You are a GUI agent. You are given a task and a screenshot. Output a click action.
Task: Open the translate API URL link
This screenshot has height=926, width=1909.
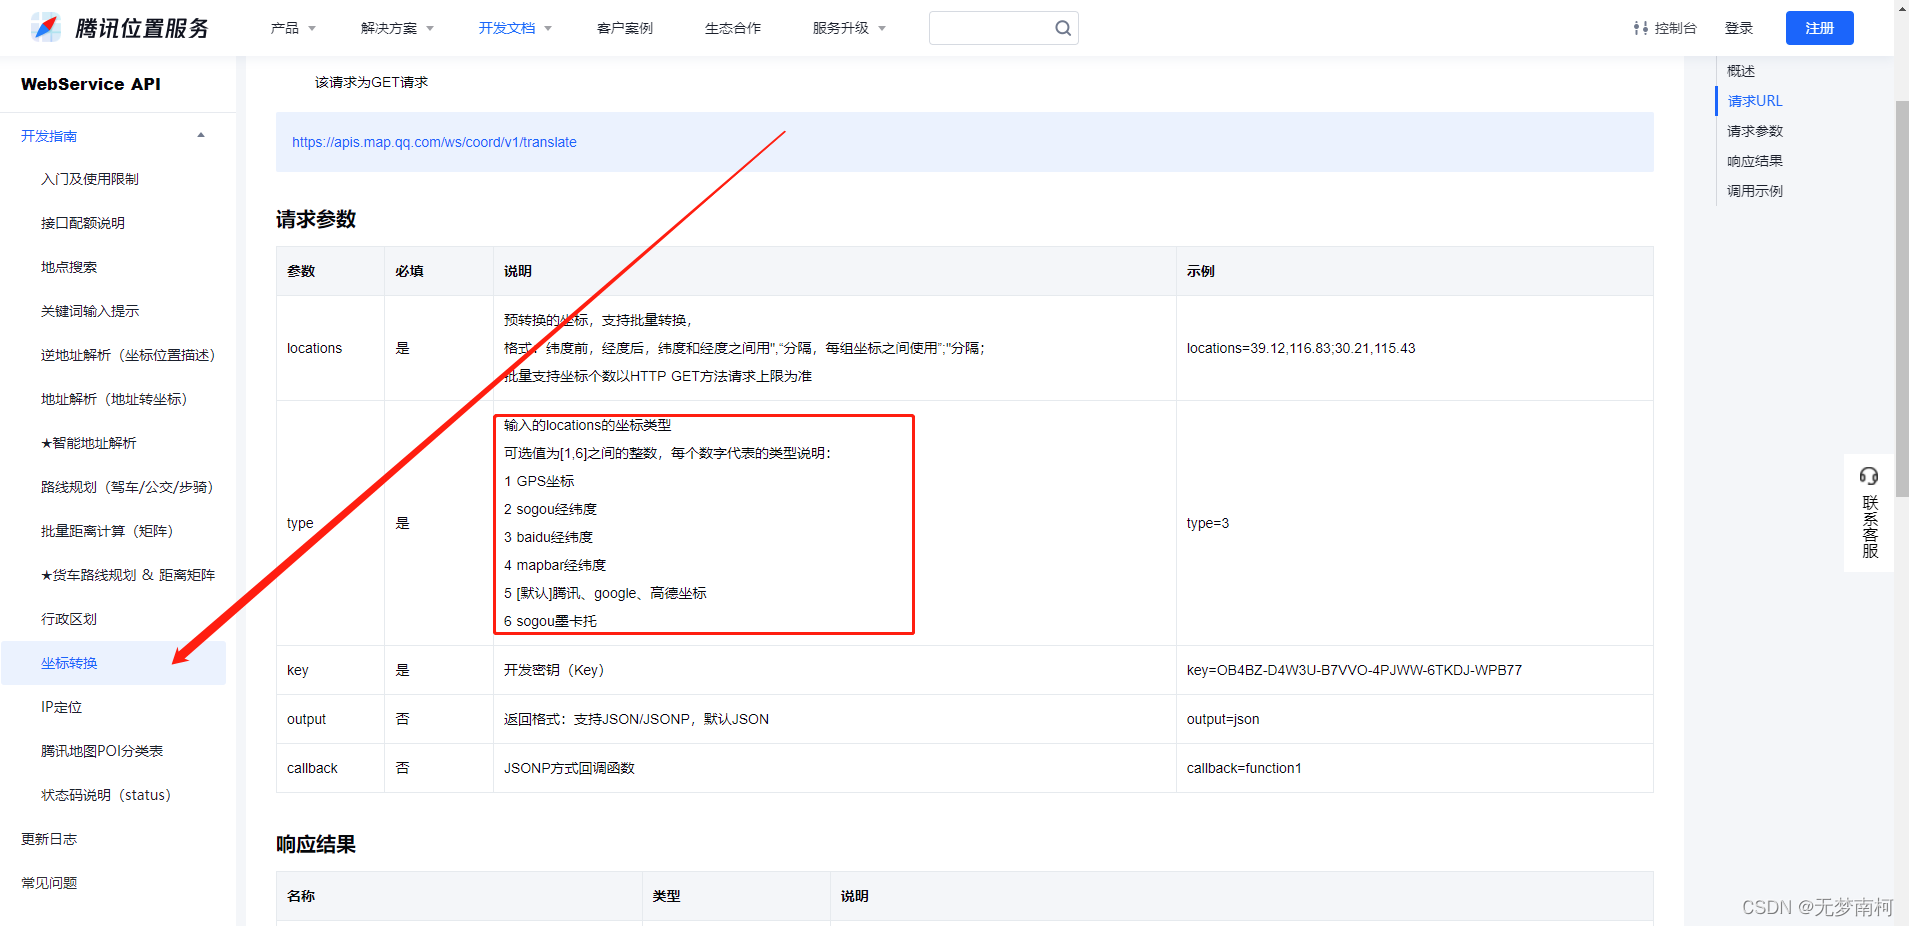tap(434, 142)
